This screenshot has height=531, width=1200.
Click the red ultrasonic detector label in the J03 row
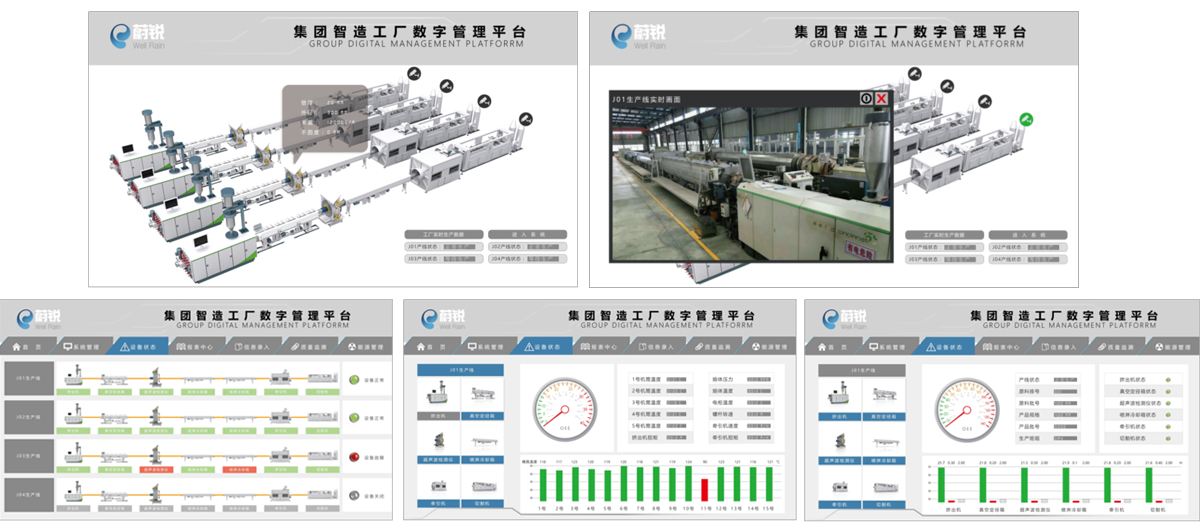point(156,468)
